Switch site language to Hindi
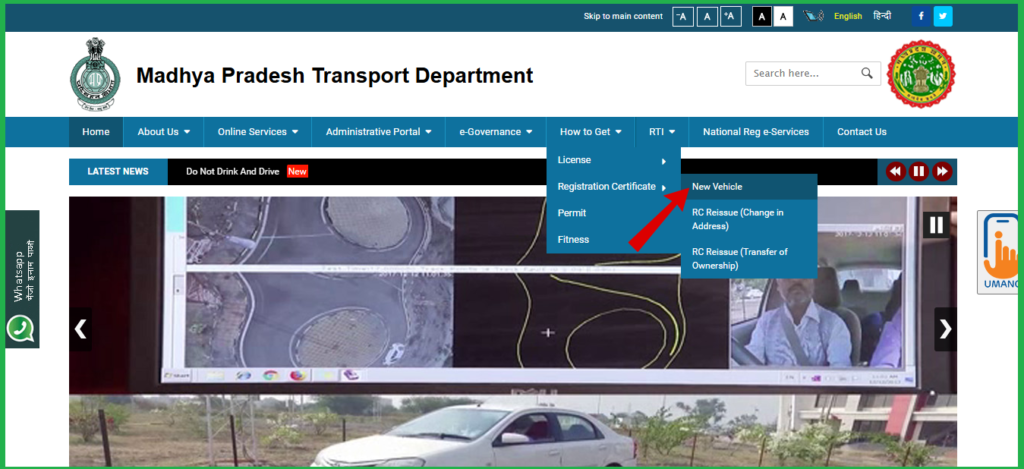1024x469 pixels. (881, 16)
